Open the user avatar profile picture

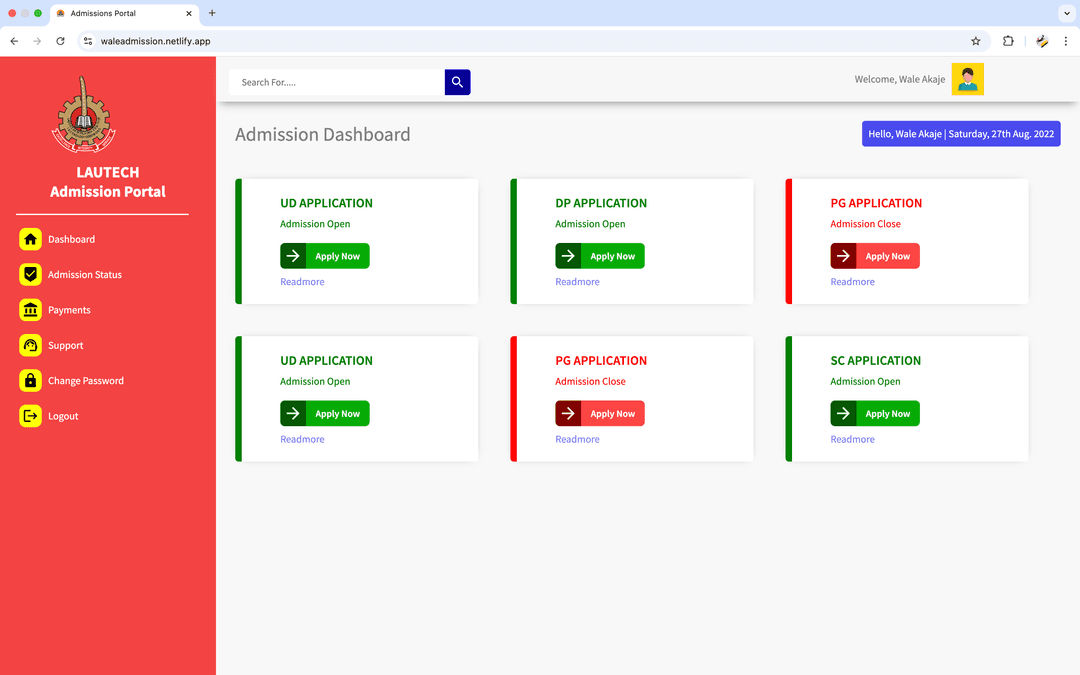pos(967,80)
